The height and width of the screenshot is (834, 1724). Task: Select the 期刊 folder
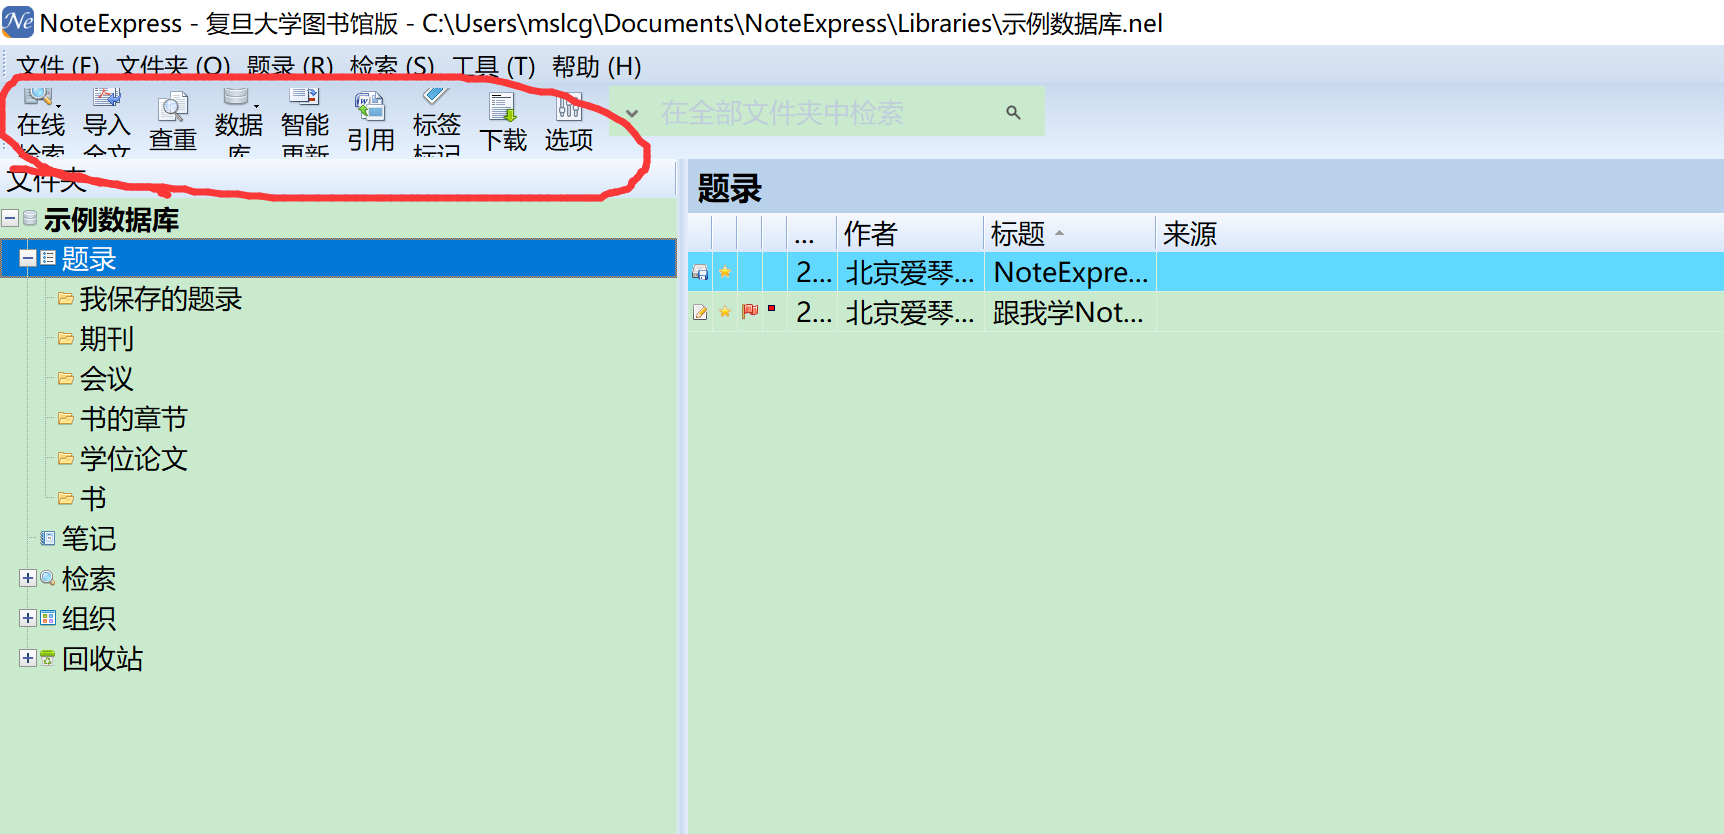(107, 338)
